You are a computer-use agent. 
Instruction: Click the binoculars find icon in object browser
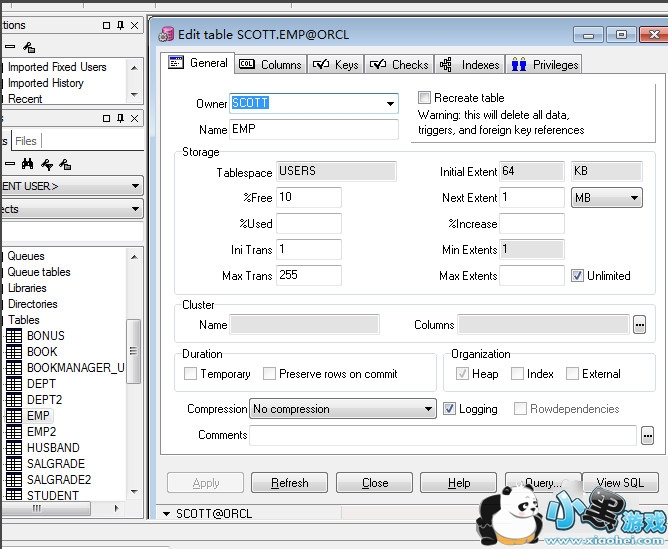click(28, 163)
